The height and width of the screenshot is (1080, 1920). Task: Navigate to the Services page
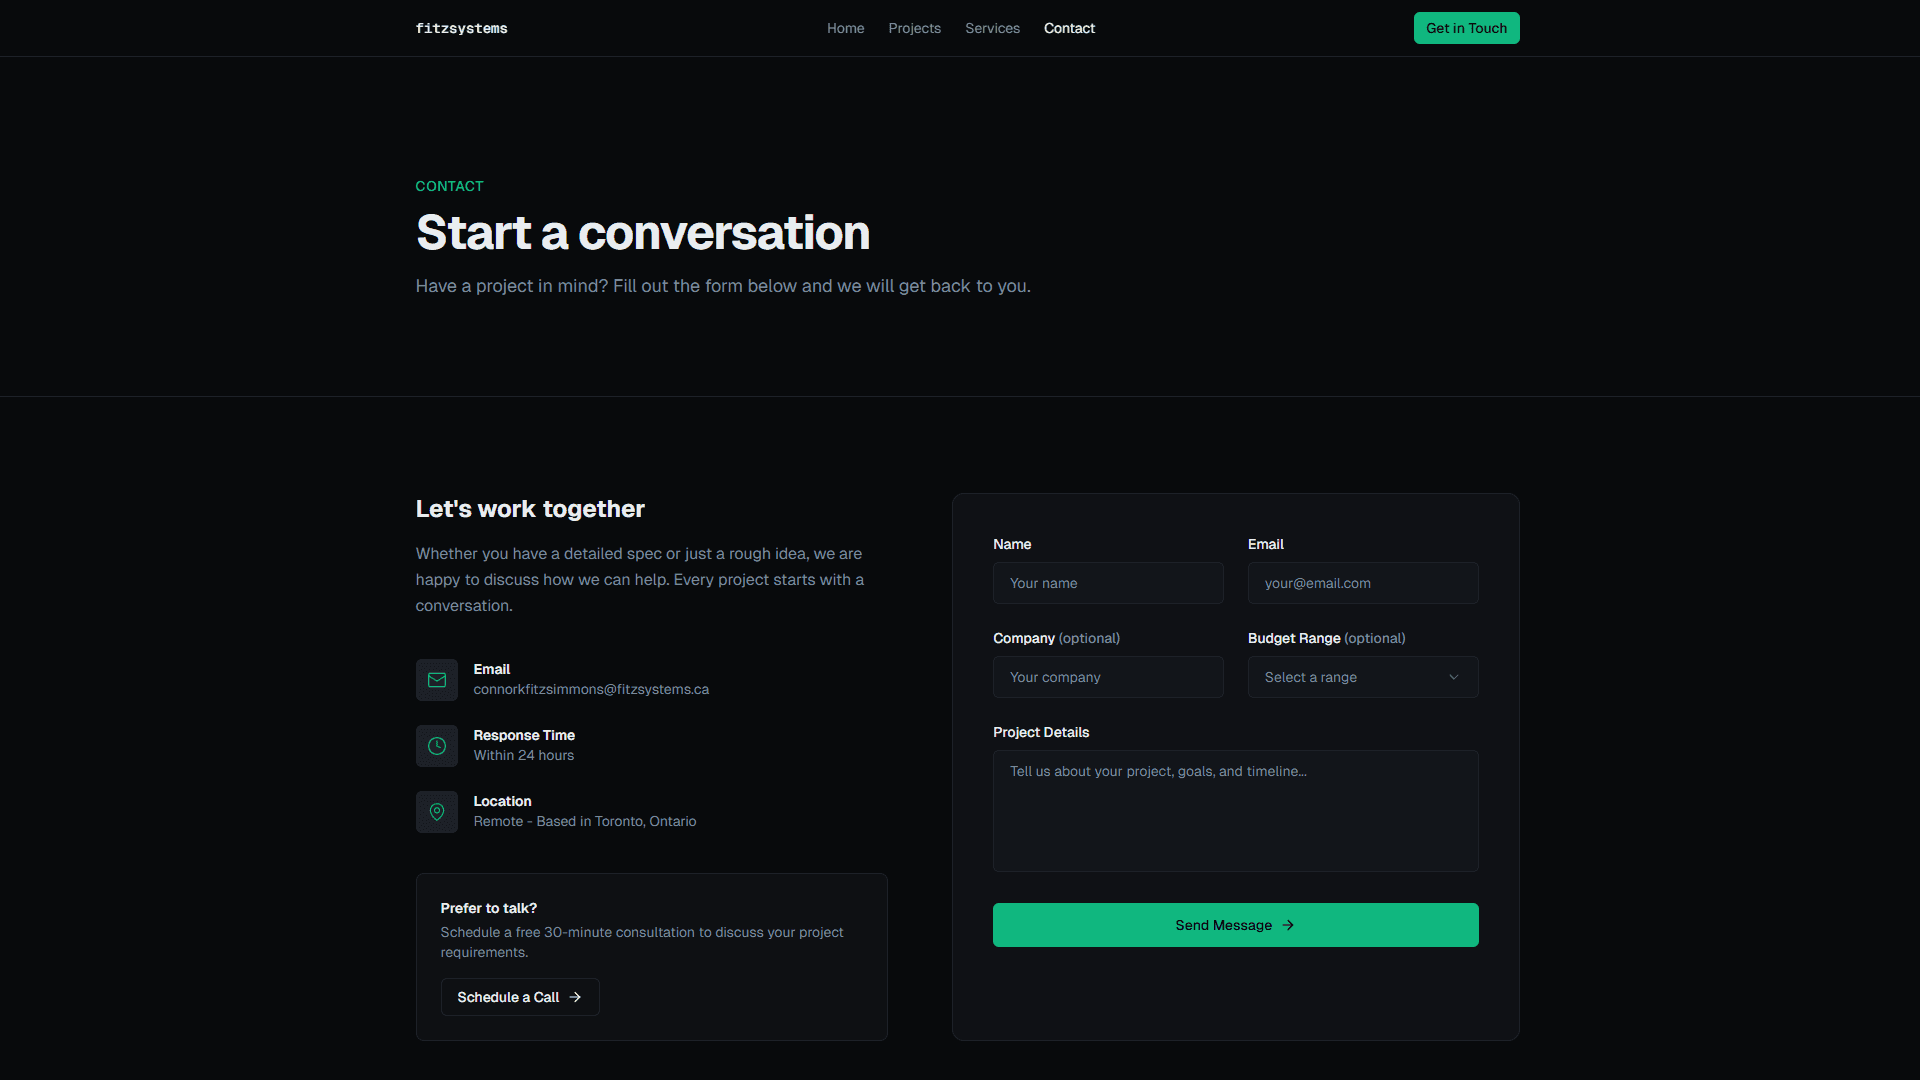tap(992, 28)
